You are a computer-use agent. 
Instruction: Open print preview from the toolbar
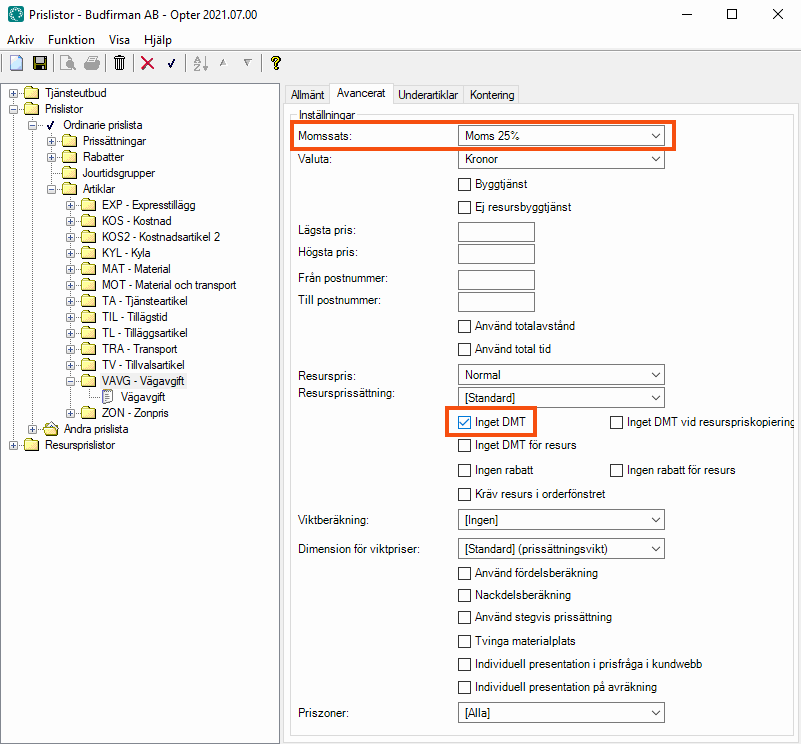pos(68,63)
